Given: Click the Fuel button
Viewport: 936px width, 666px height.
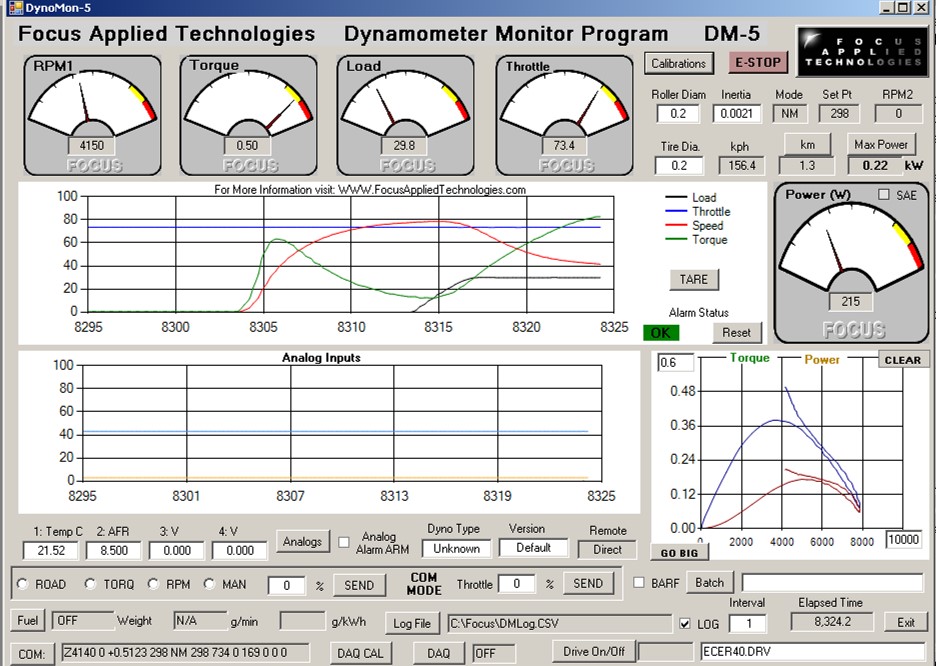Looking at the screenshot, I should (x=27, y=621).
